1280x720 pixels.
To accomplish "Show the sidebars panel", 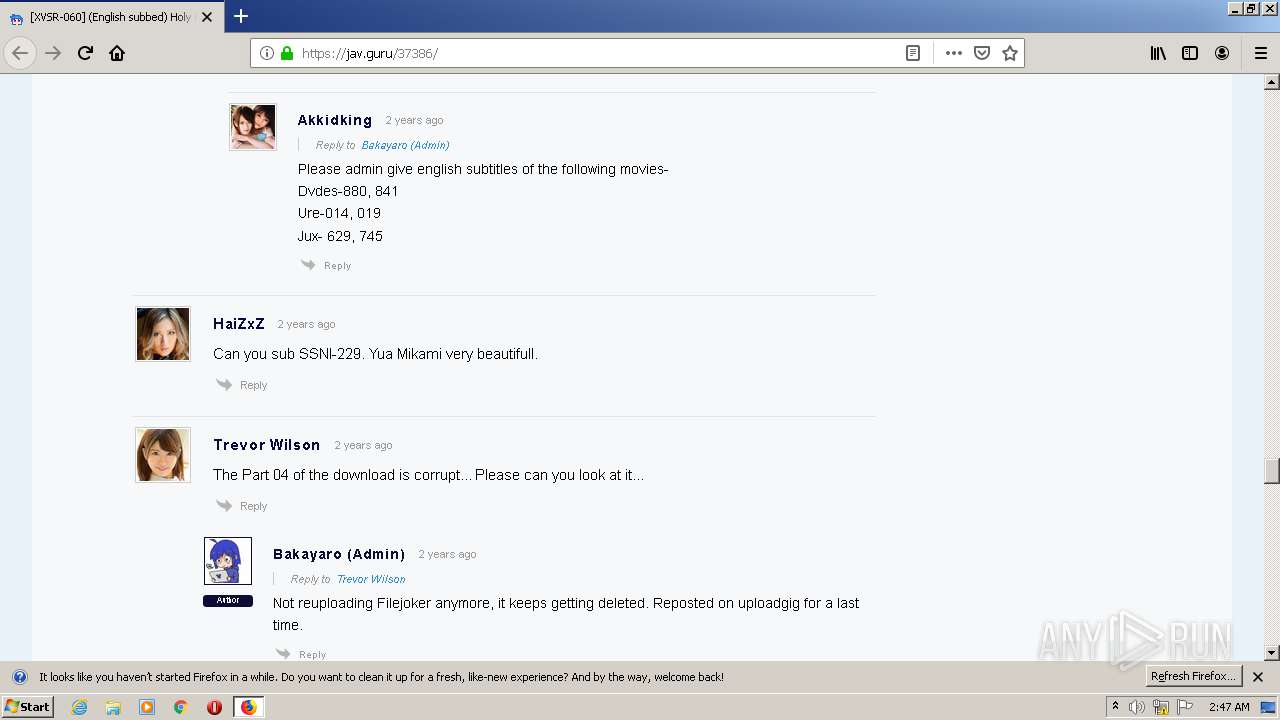I will click(x=1190, y=53).
